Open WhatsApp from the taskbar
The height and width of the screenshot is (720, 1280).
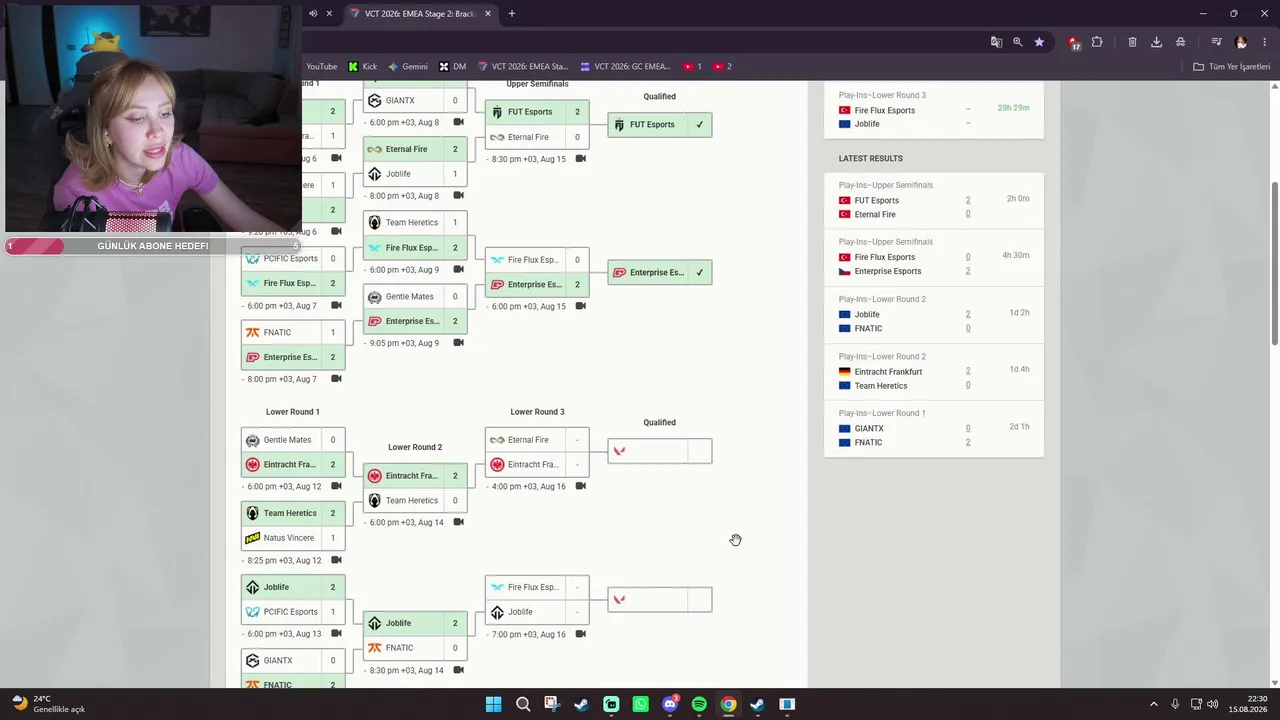click(641, 704)
